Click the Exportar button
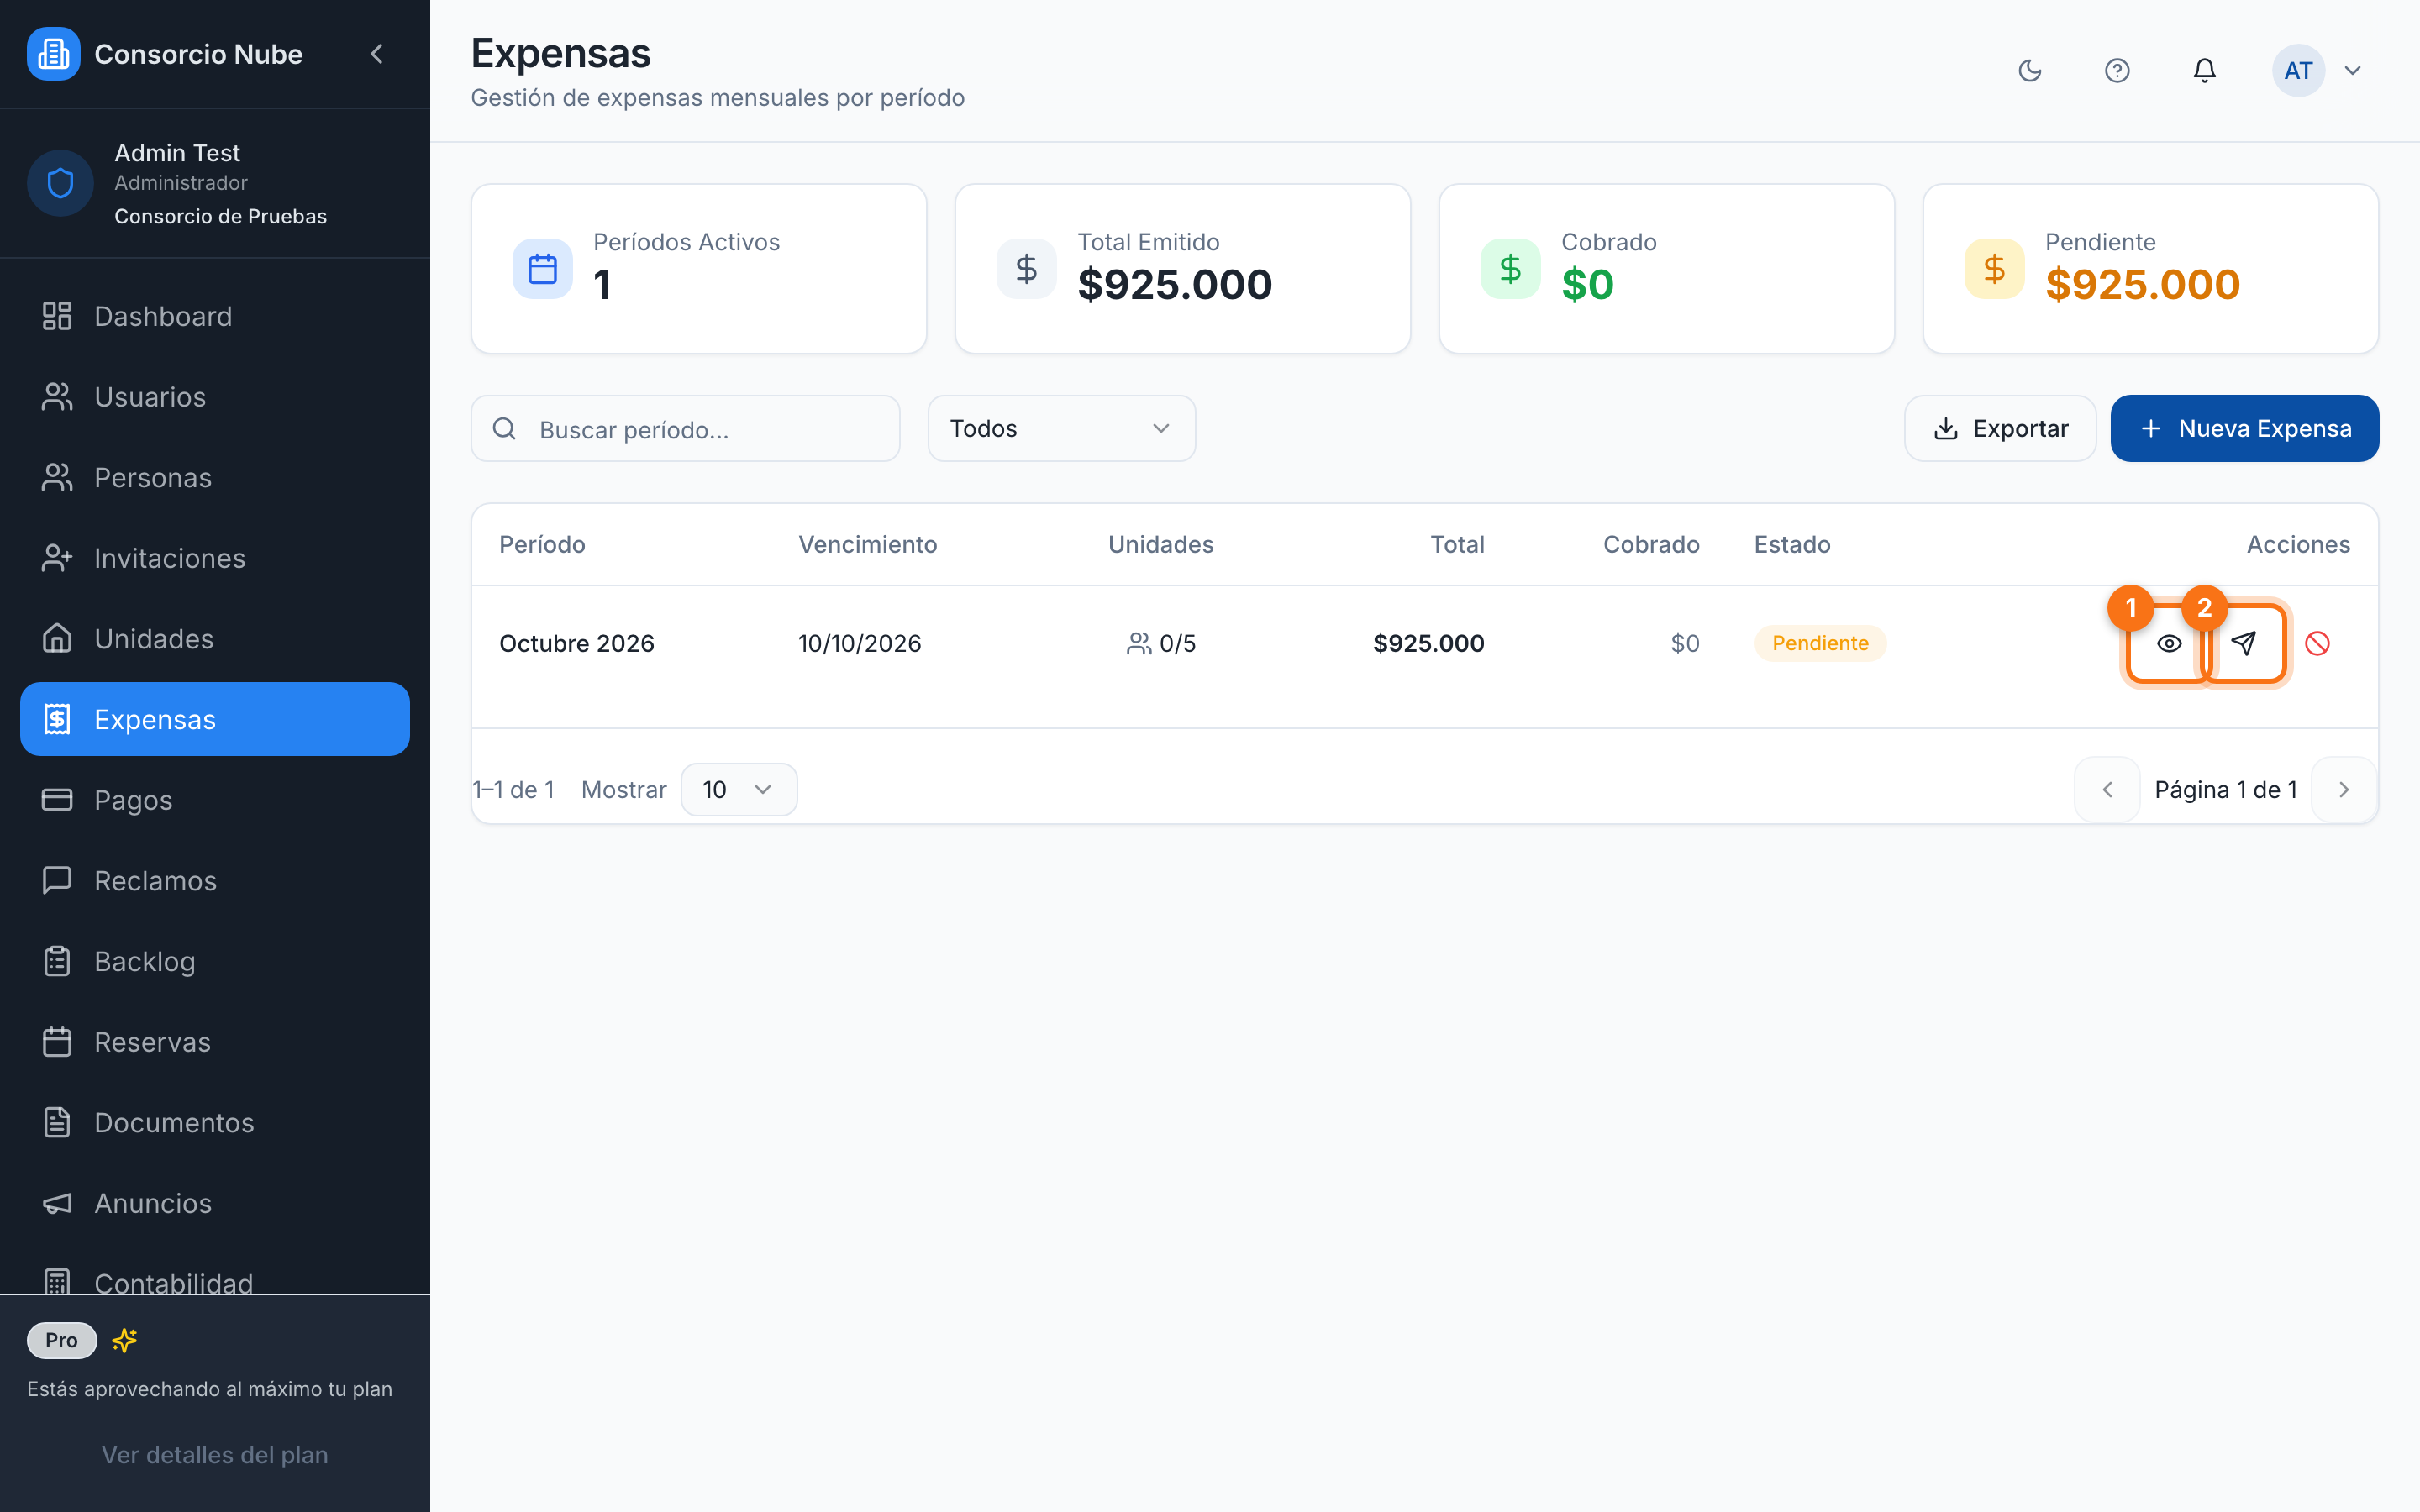This screenshot has width=2420, height=1512. [x=2000, y=428]
